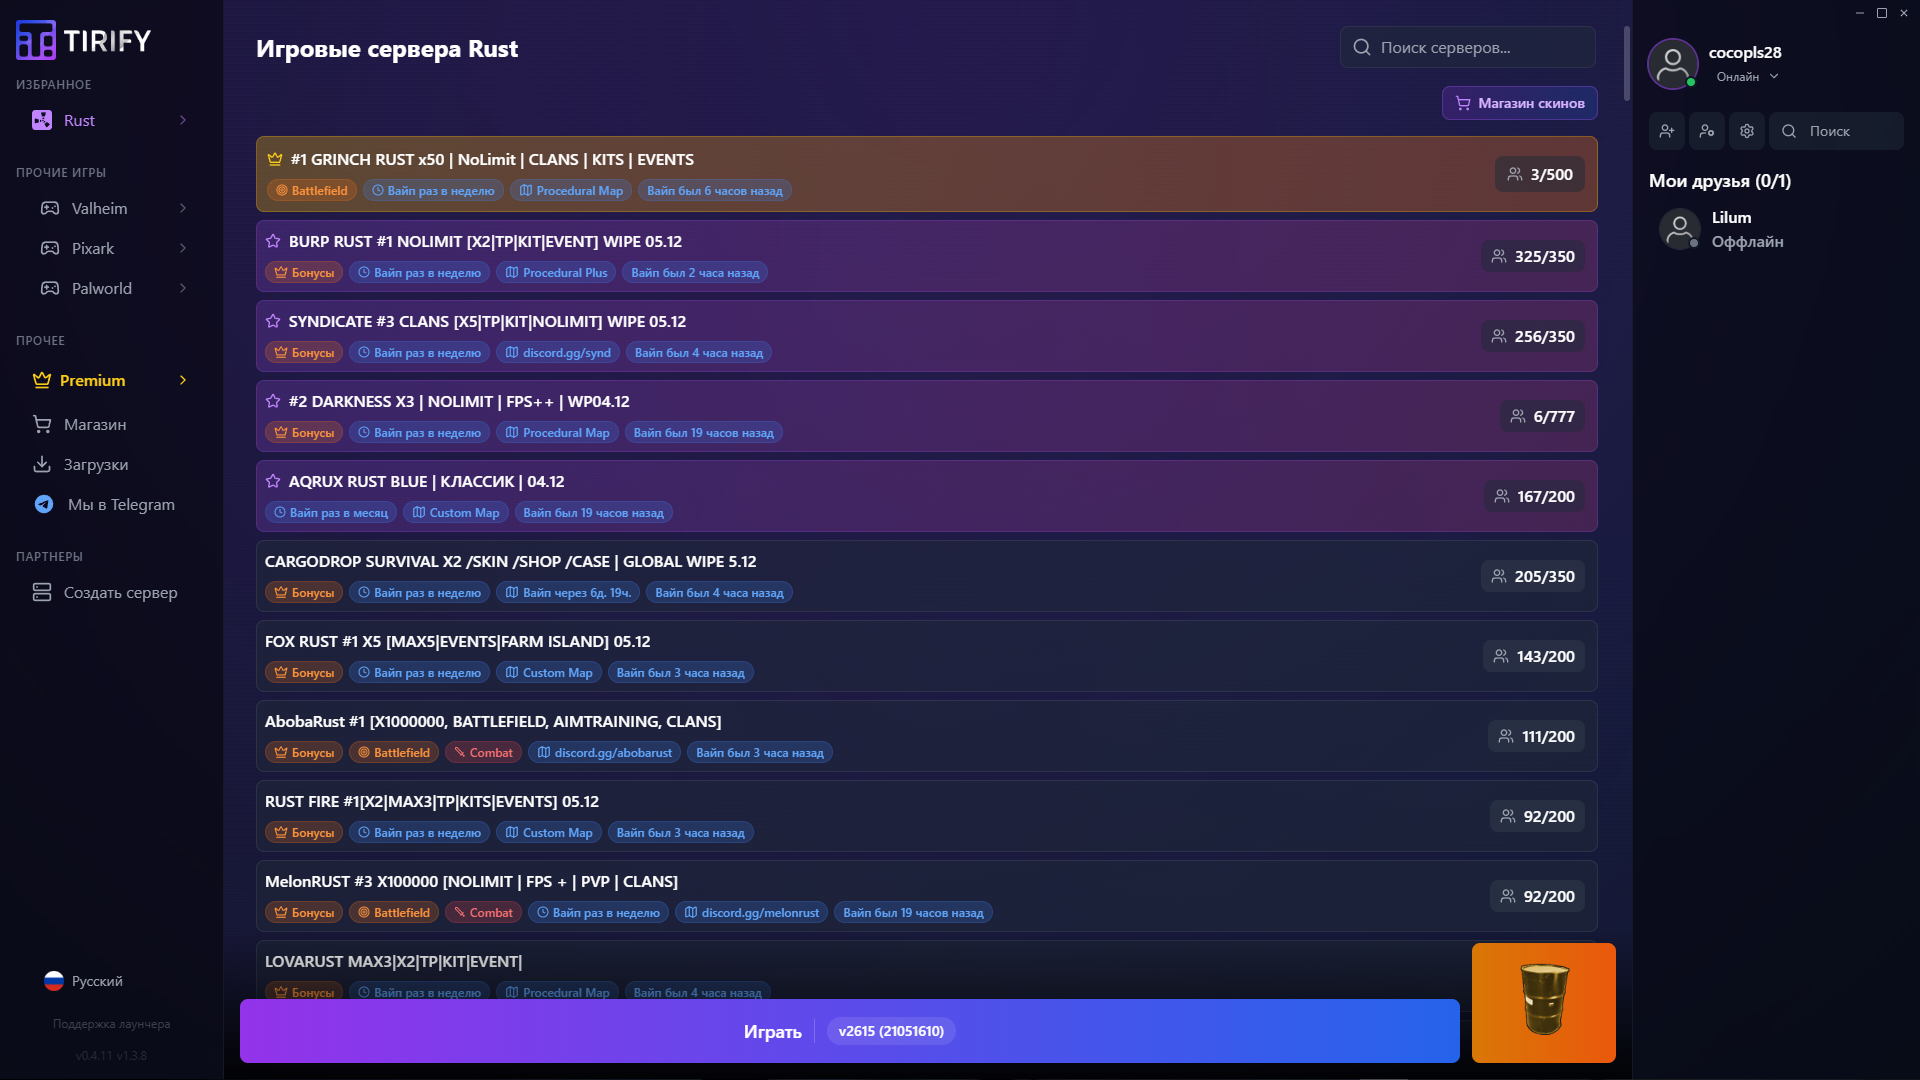The width and height of the screenshot is (1920, 1080).
Task: Click the Tirify logo
Action: (x=84, y=41)
